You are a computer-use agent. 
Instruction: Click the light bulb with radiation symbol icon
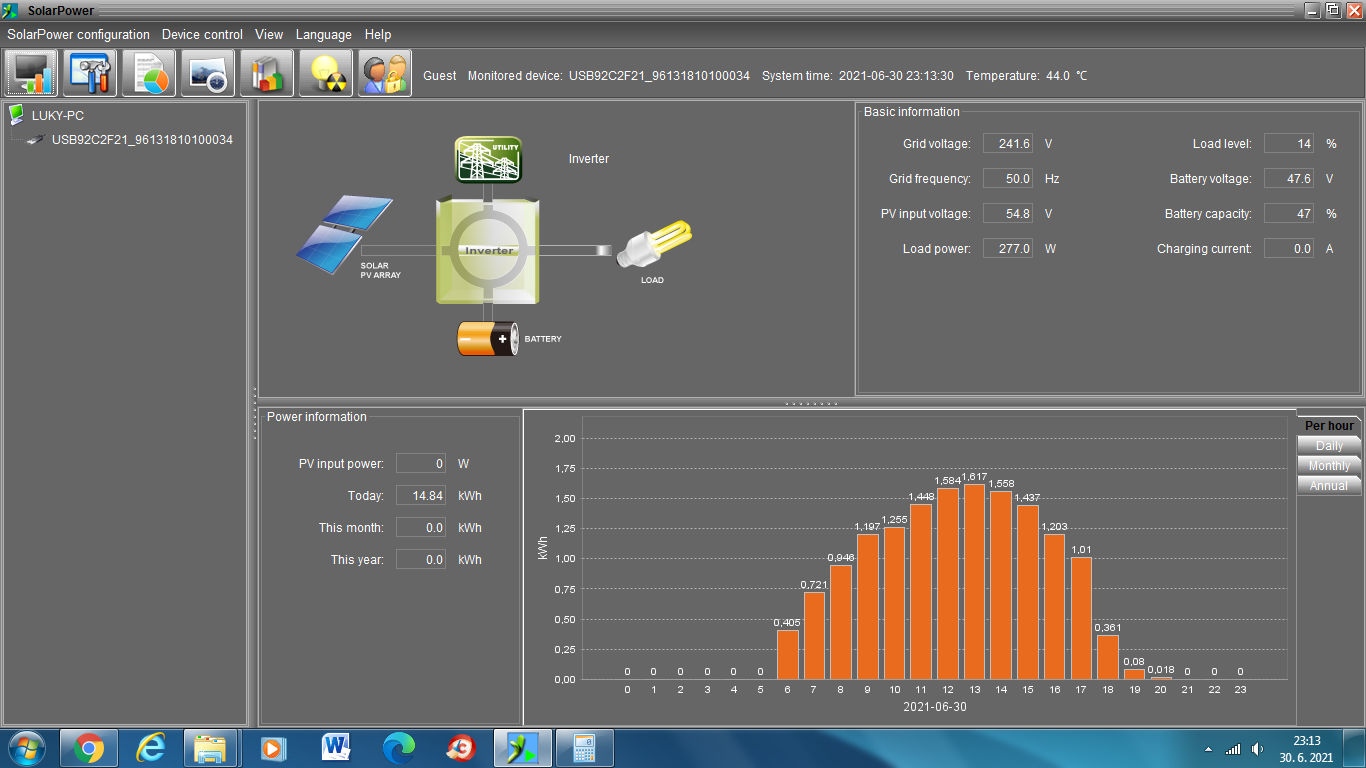326,74
